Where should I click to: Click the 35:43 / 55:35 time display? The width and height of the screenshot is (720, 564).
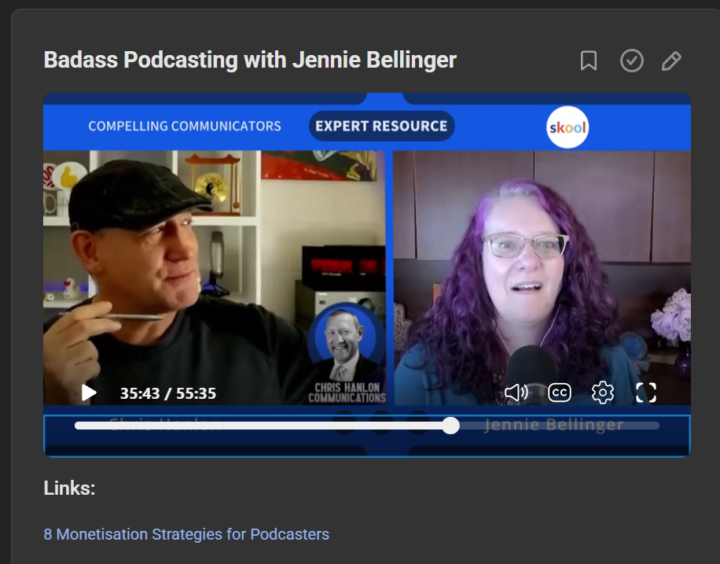tap(168, 393)
